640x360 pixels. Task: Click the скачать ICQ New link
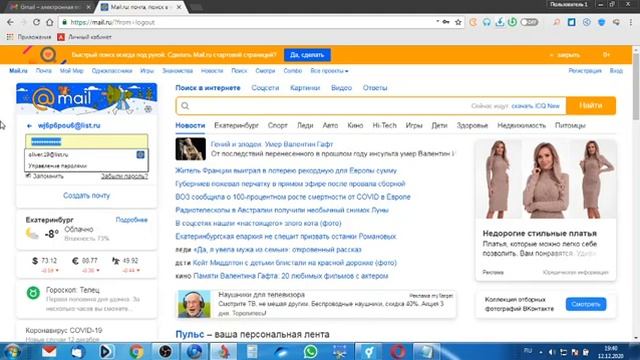pyautogui.click(x=536, y=106)
